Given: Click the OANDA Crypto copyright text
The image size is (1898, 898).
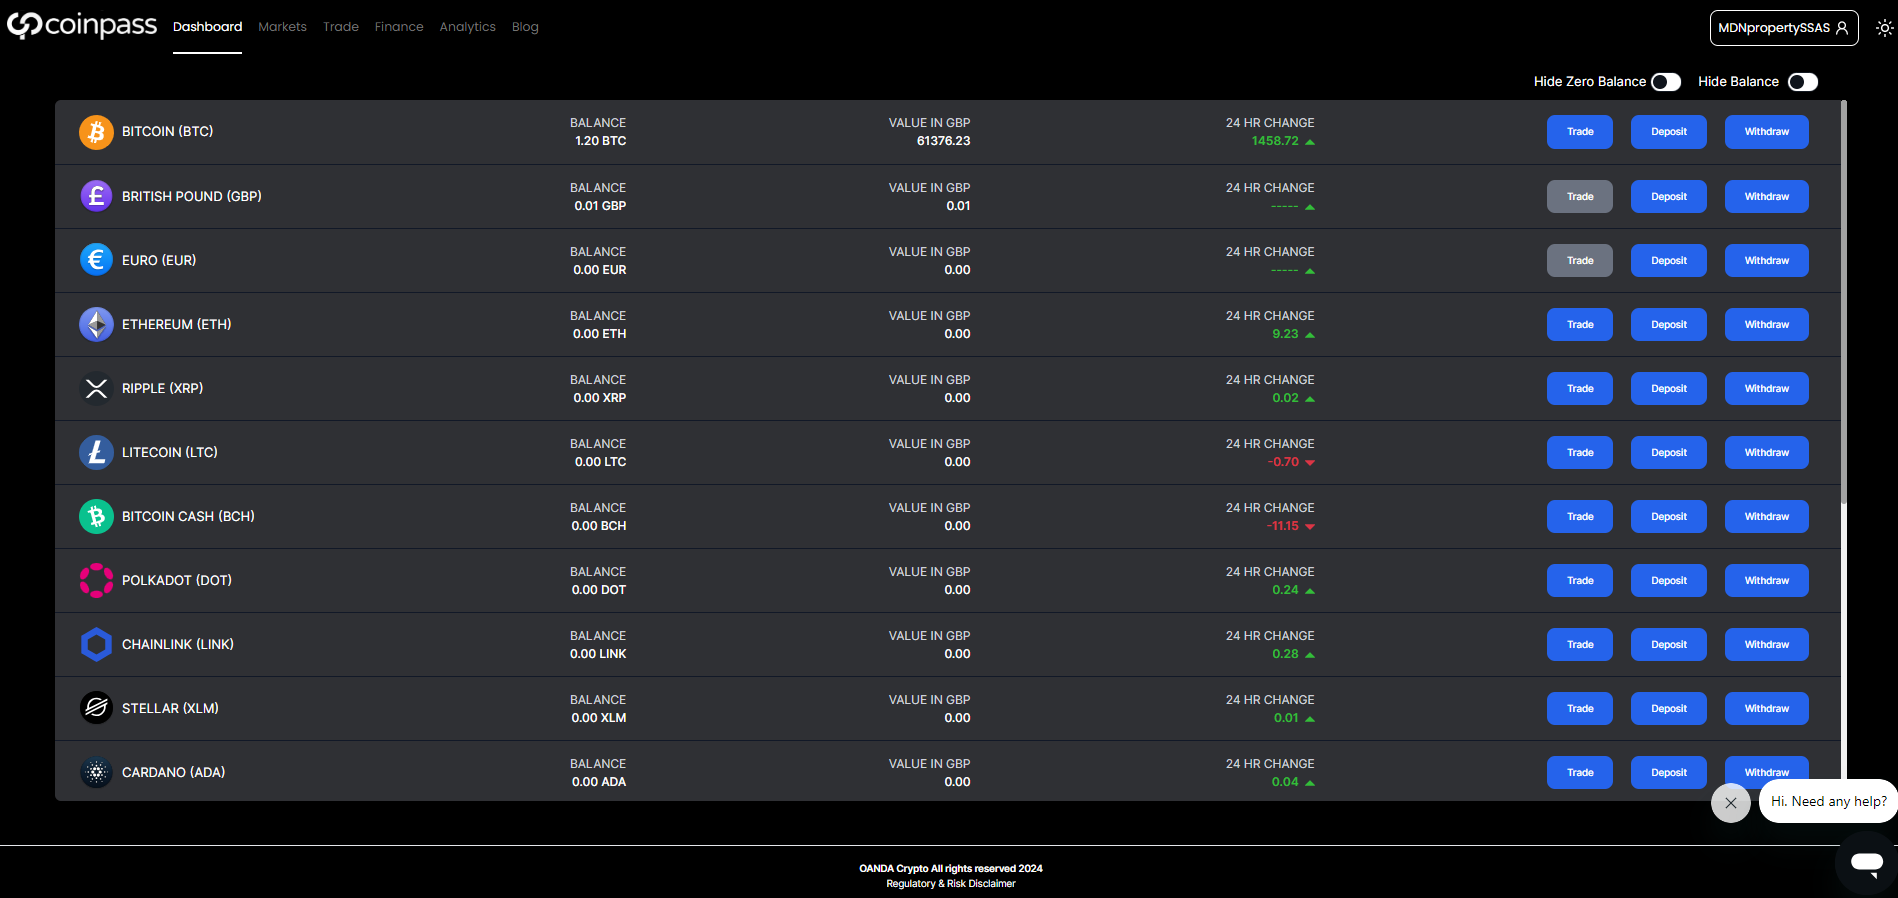Looking at the screenshot, I should (x=951, y=869).
